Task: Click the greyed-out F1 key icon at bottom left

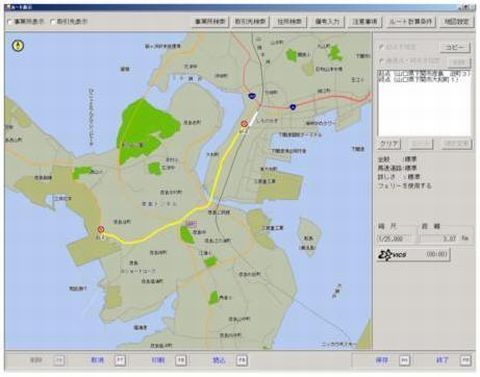Action: pyautogui.click(x=59, y=360)
